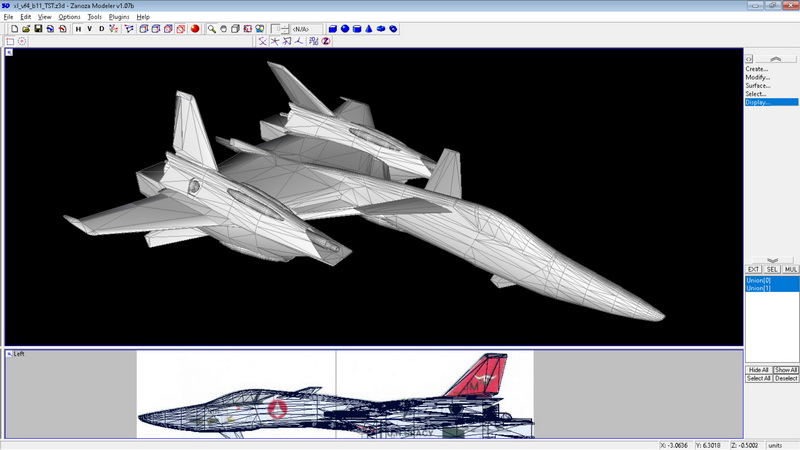The image size is (800, 450).
Task: Click the dotted circle selection mode icon
Action: (22, 41)
